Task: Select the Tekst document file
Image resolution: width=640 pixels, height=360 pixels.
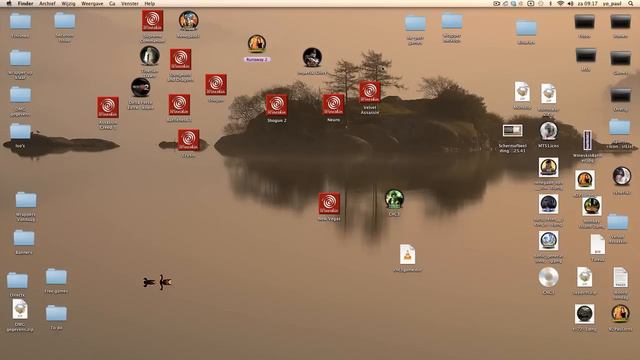Action: (x=598, y=245)
